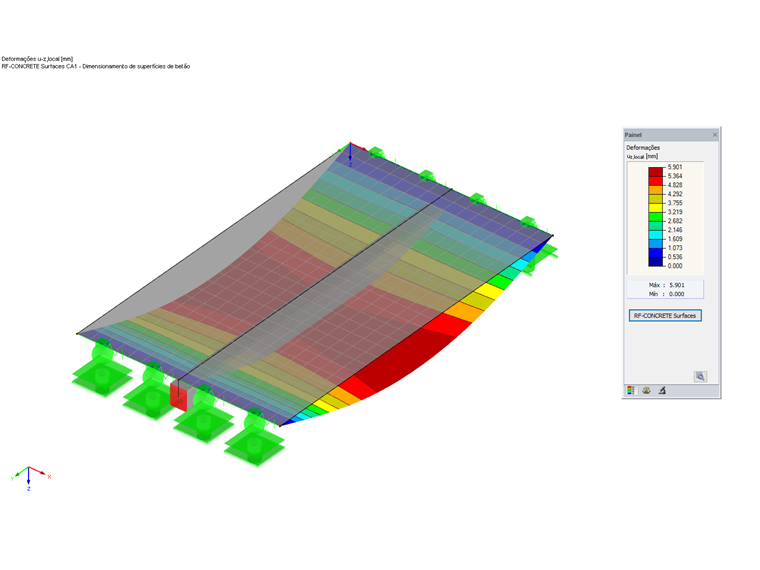The height and width of the screenshot is (570, 760).
Task: Select the orange 4.828 color swatch
Action: tap(656, 190)
